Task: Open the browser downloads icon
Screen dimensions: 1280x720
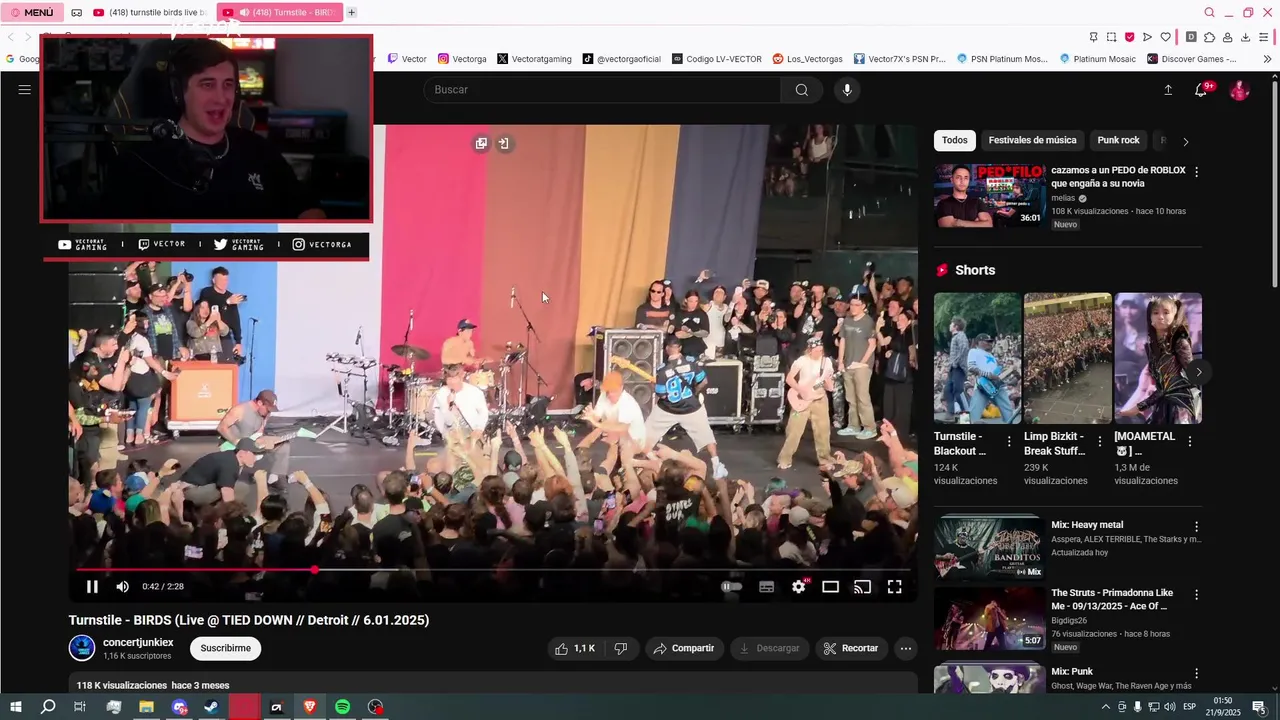Action: [x=1245, y=37]
